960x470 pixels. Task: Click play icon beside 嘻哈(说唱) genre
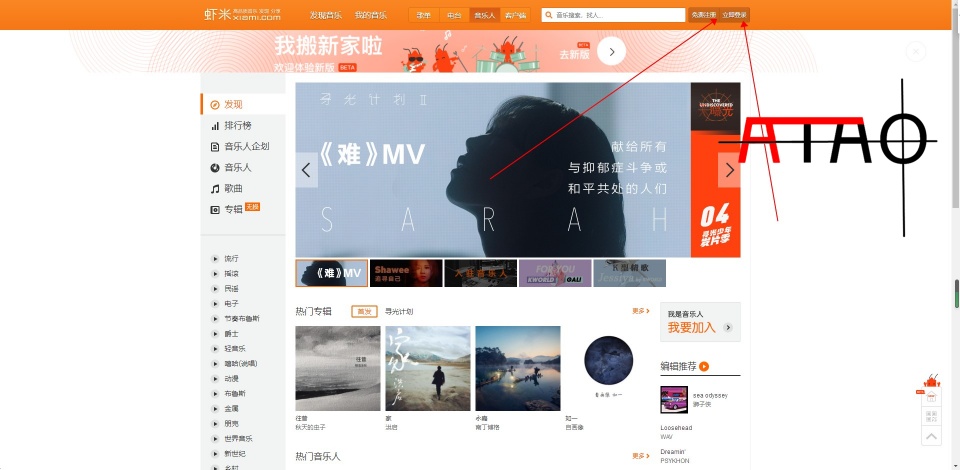(215, 364)
